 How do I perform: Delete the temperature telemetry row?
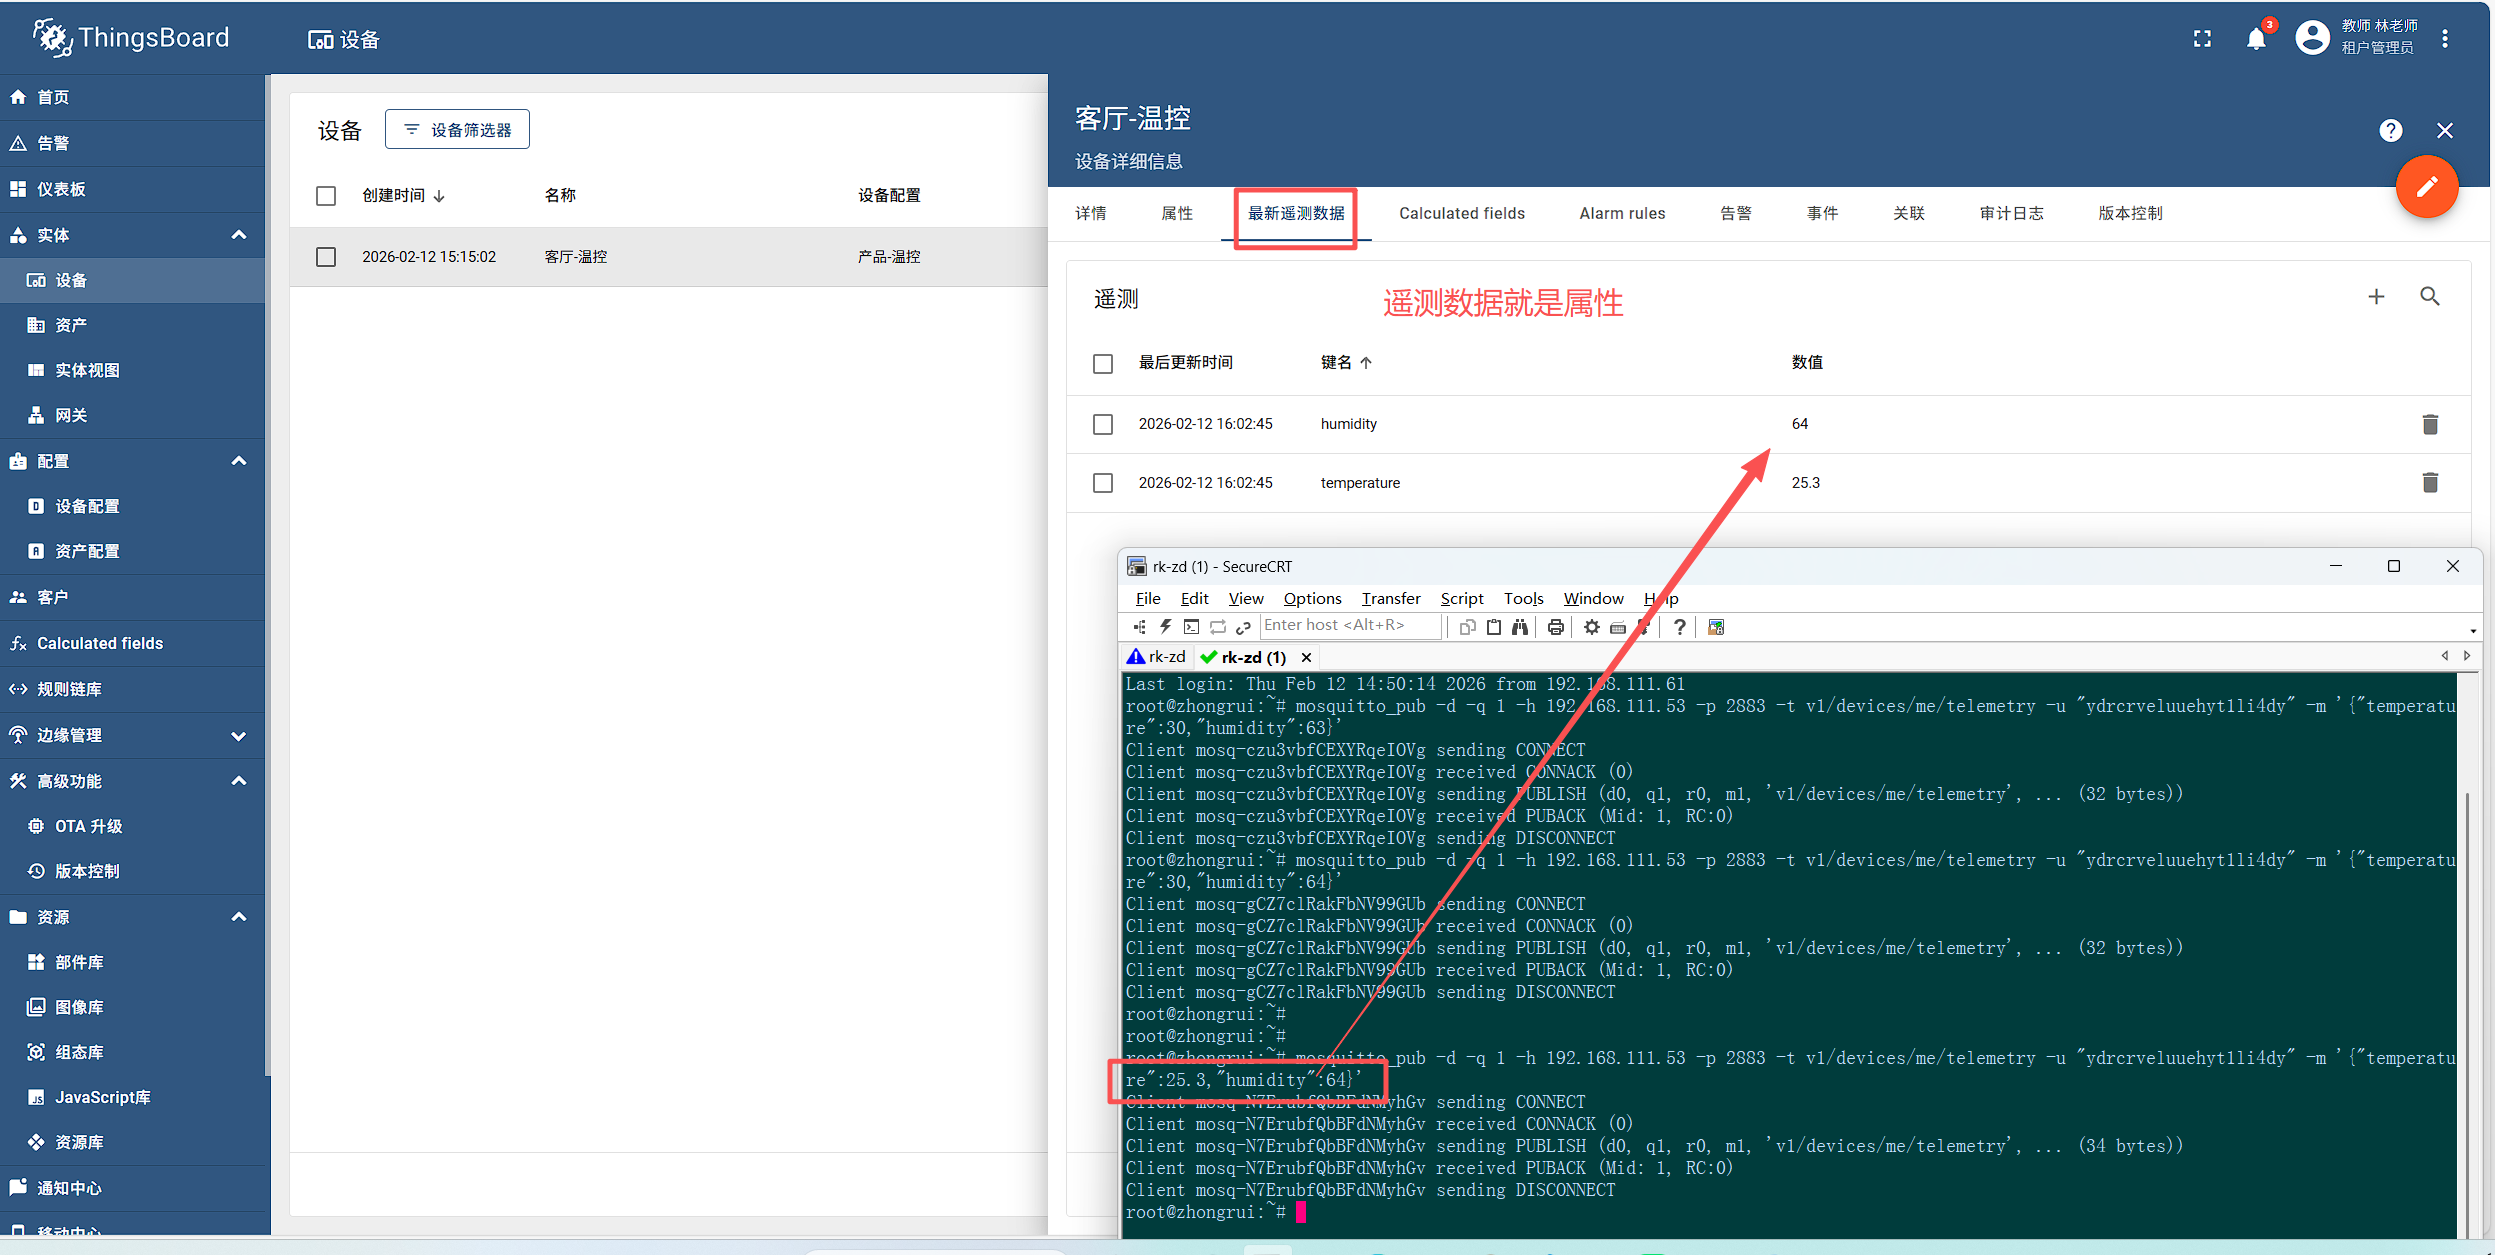2430,483
